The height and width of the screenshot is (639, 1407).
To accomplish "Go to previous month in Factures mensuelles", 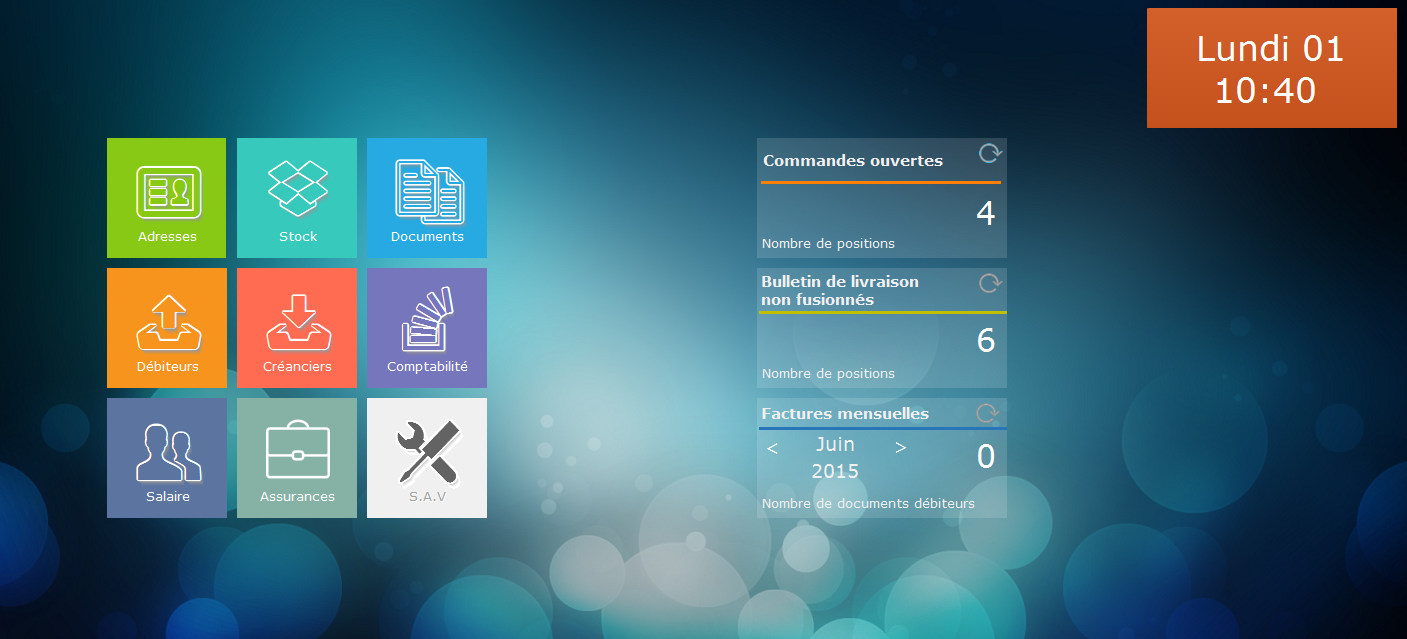I will (772, 448).
